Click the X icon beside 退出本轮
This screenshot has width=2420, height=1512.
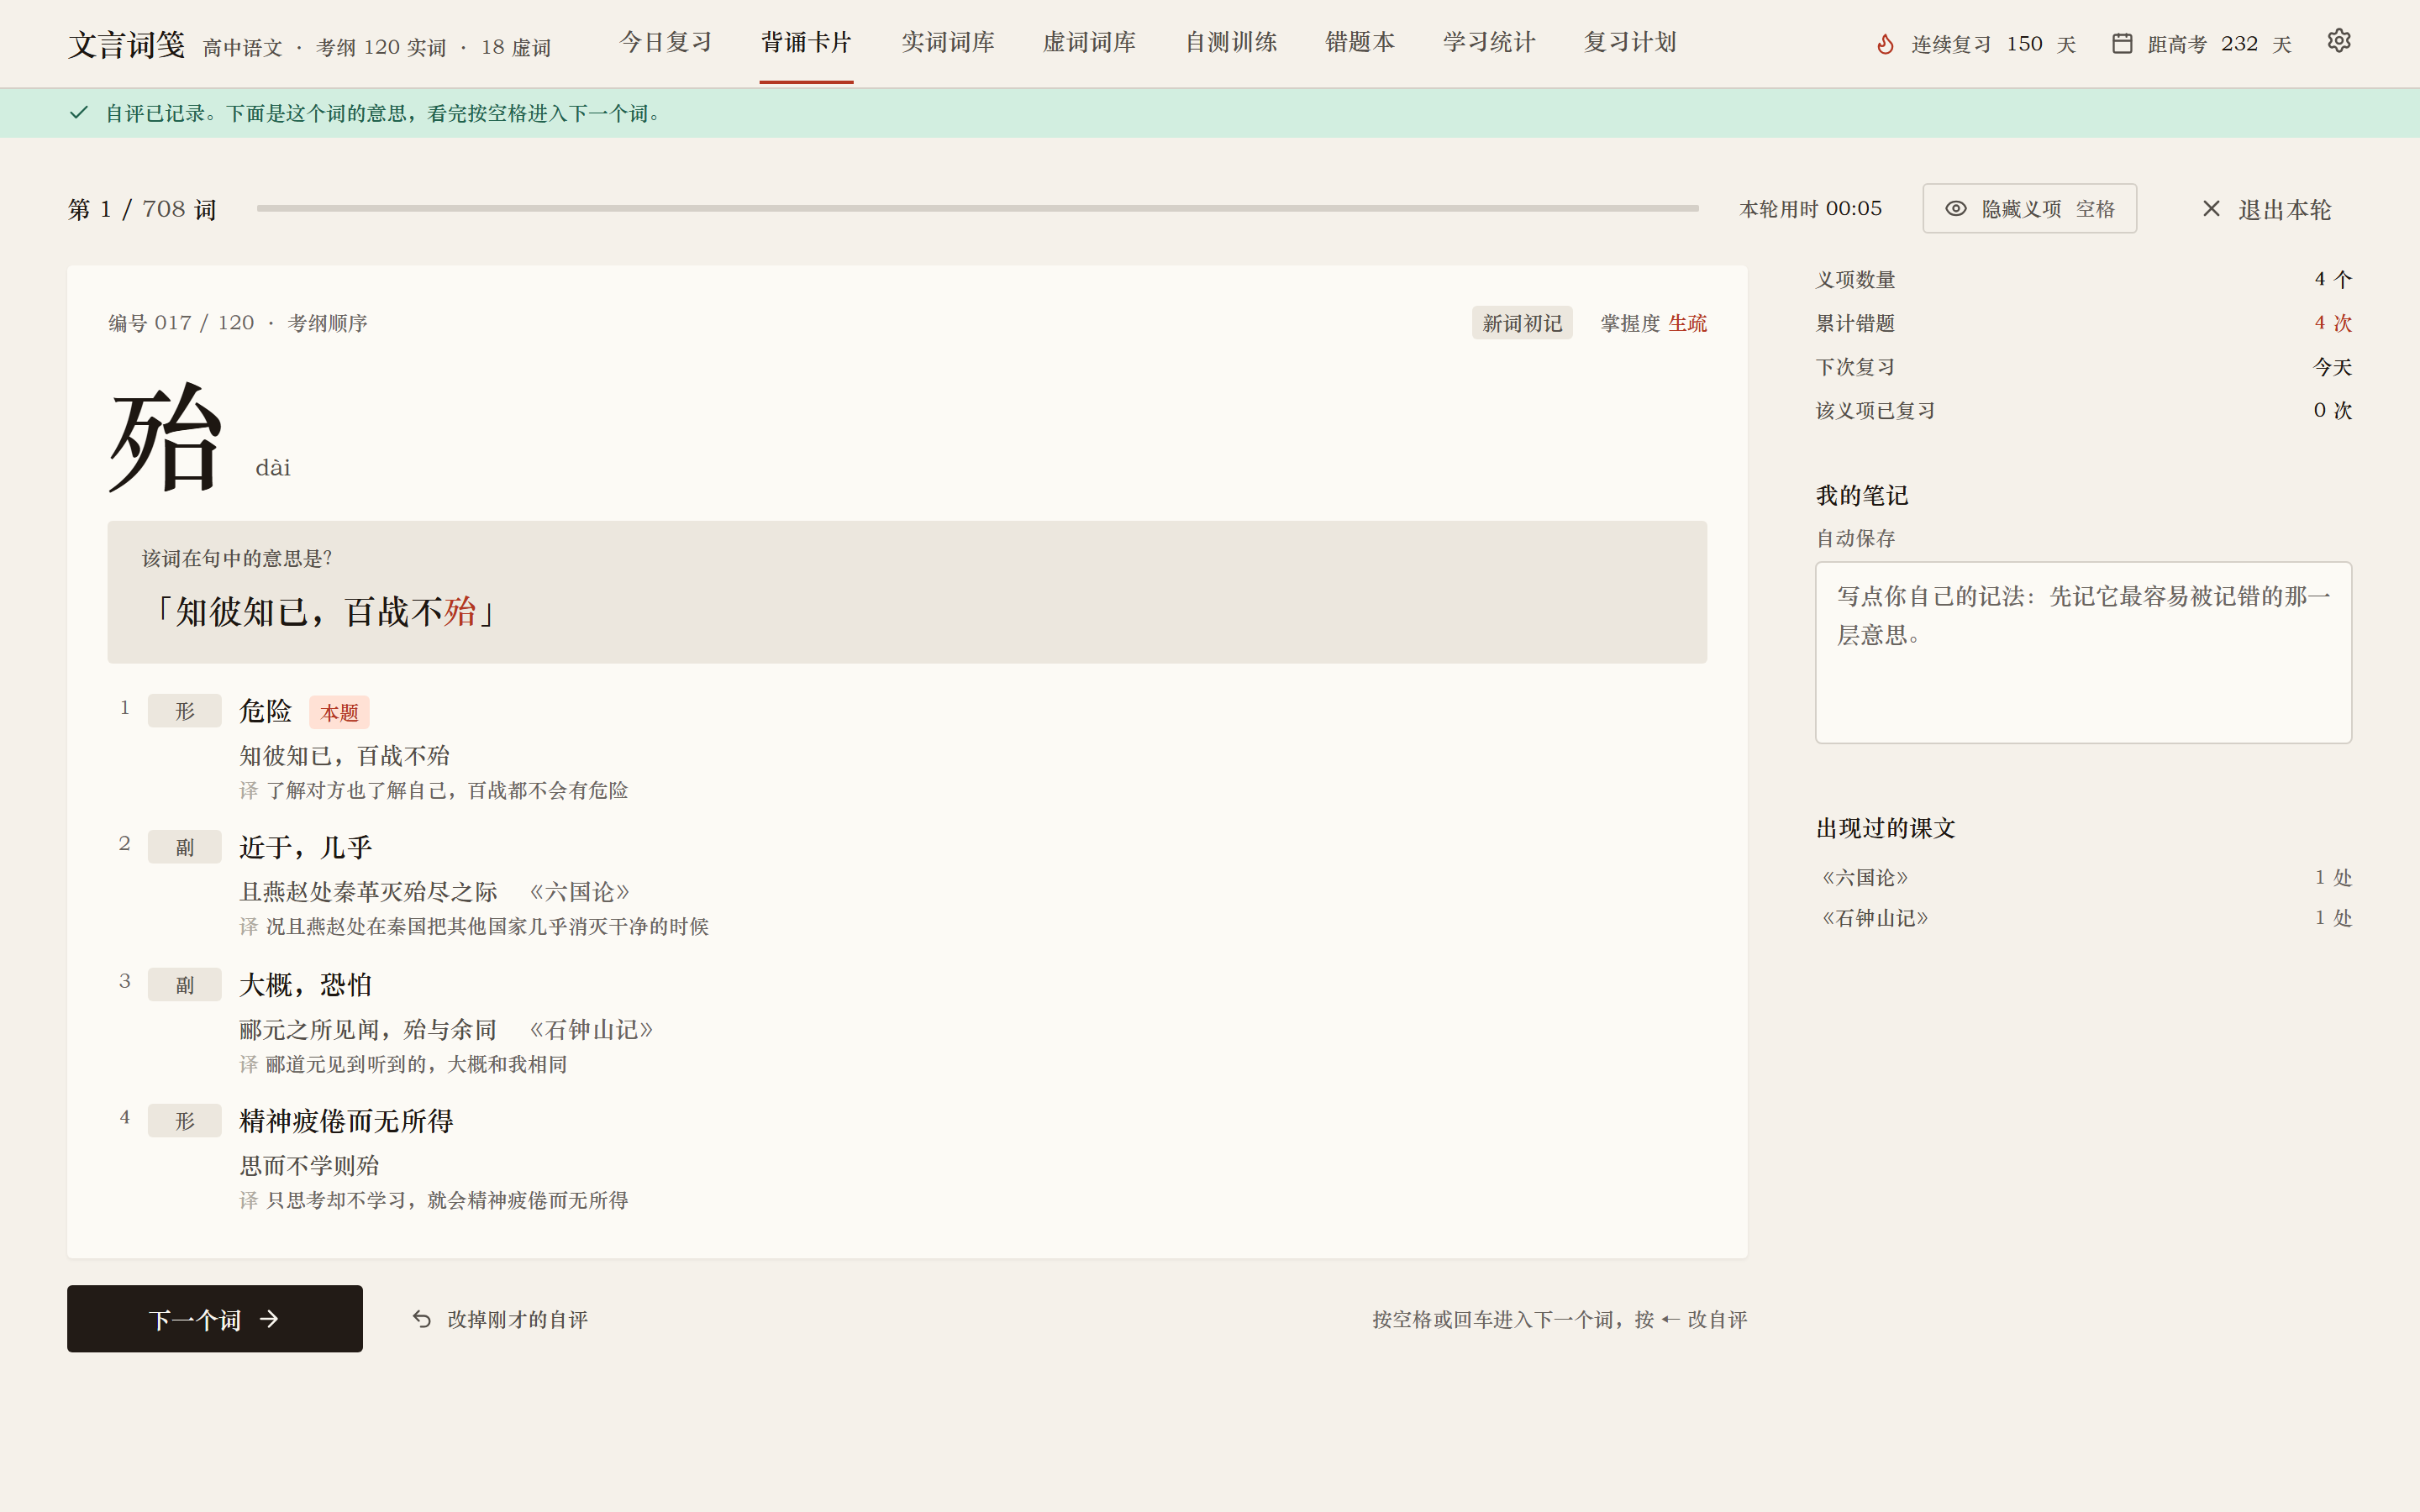pyautogui.click(x=2211, y=208)
